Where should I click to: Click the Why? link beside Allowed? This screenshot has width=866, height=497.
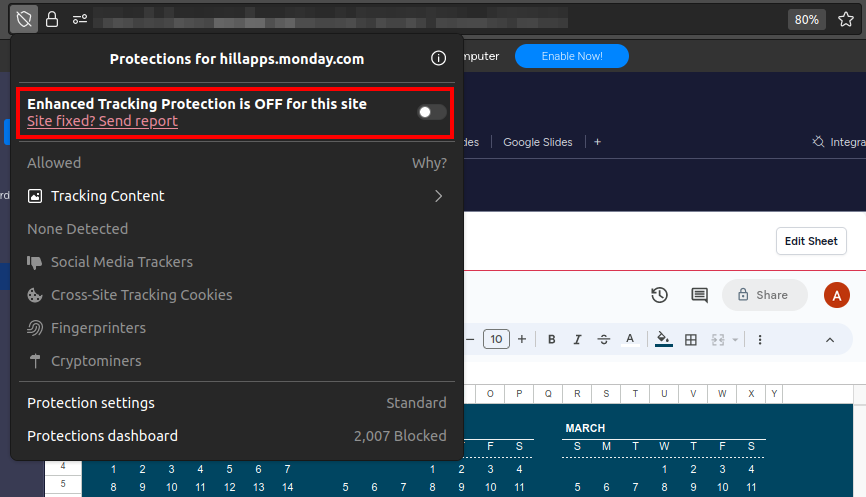(429, 163)
